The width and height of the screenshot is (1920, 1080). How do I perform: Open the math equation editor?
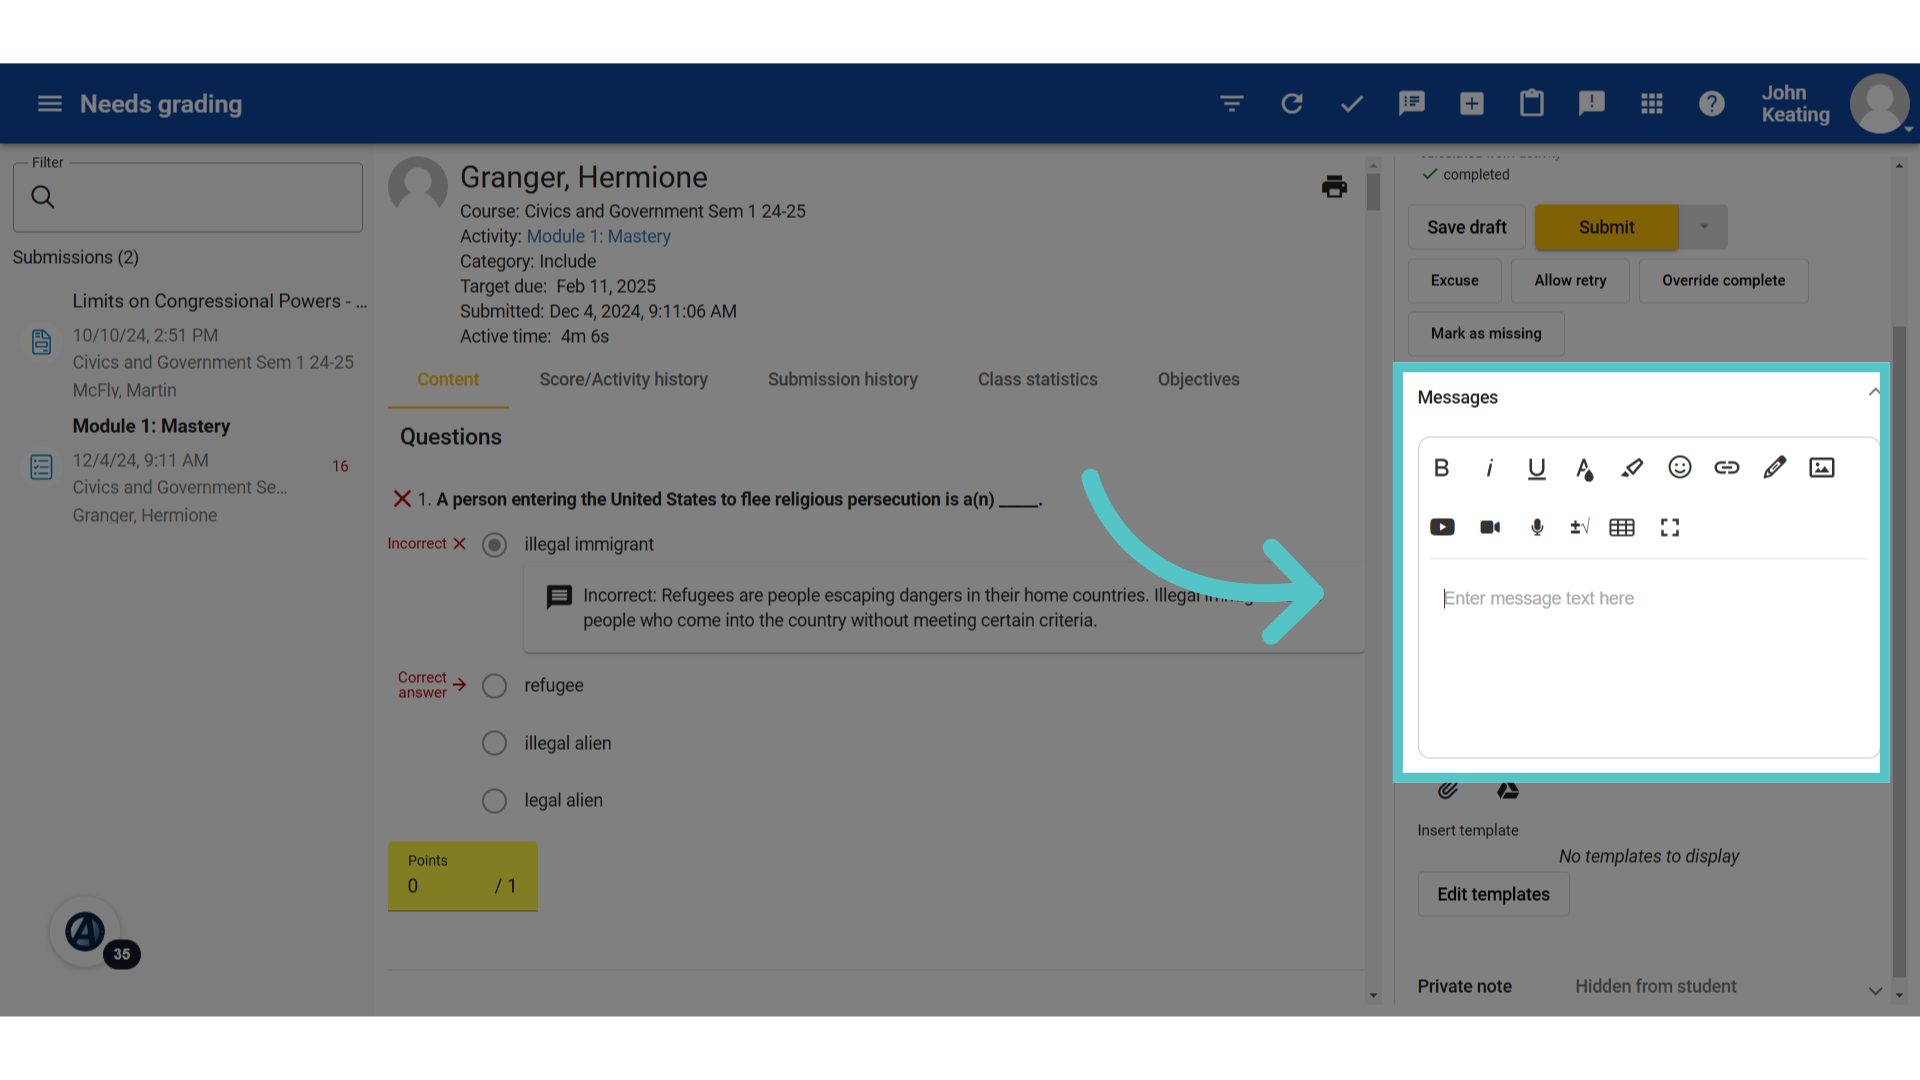(1580, 527)
